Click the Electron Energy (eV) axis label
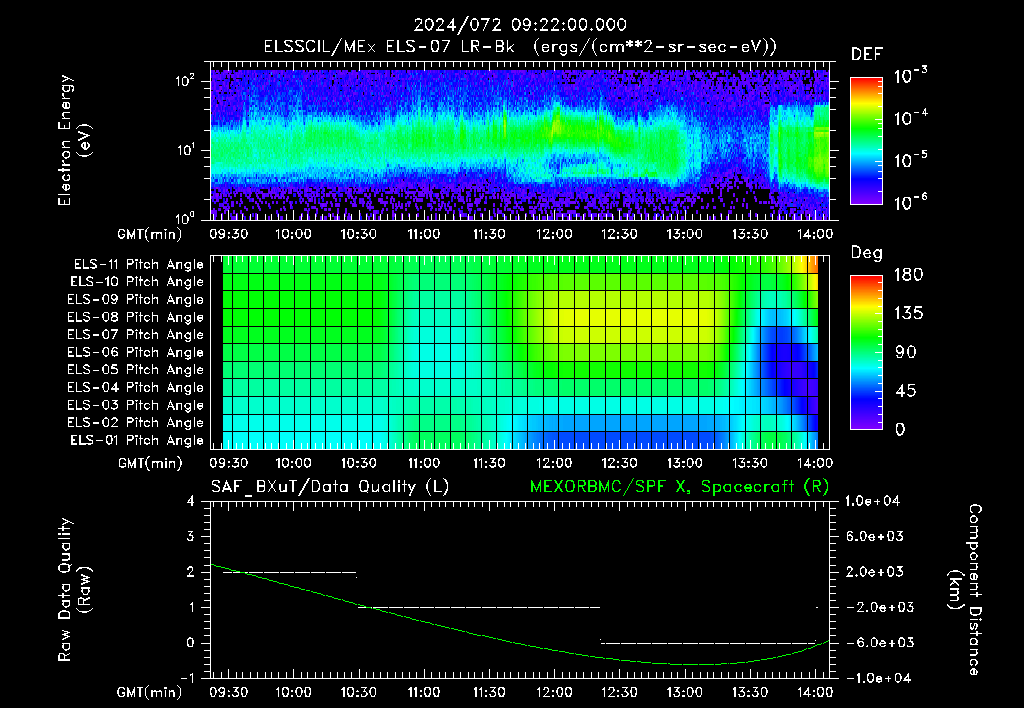Image resolution: width=1024 pixels, height=708 pixels. (x=74, y=140)
